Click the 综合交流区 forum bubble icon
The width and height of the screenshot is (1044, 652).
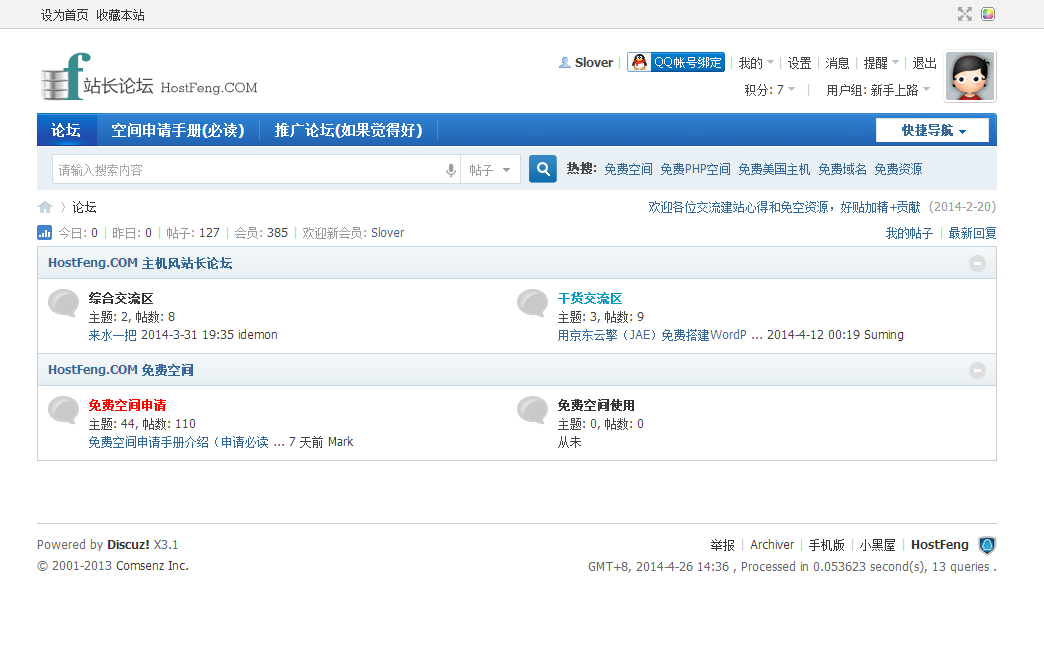pos(64,303)
